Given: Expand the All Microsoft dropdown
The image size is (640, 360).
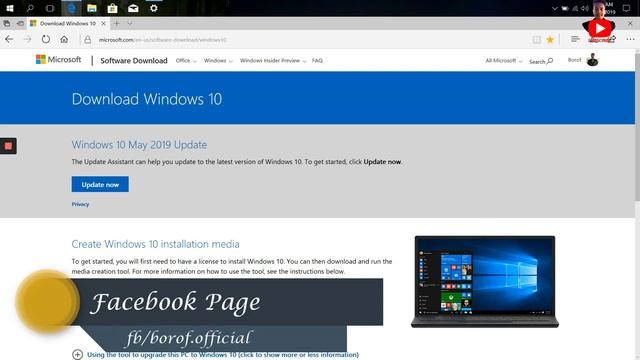Looking at the screenshot, I should tap(504, 60).
